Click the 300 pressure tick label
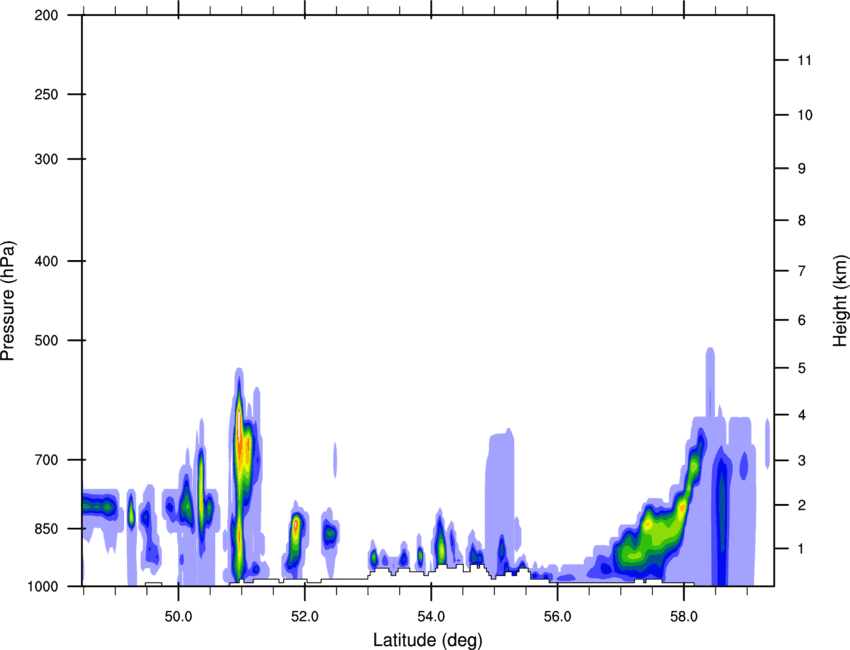850x650 pixels. tap(46, 159)
